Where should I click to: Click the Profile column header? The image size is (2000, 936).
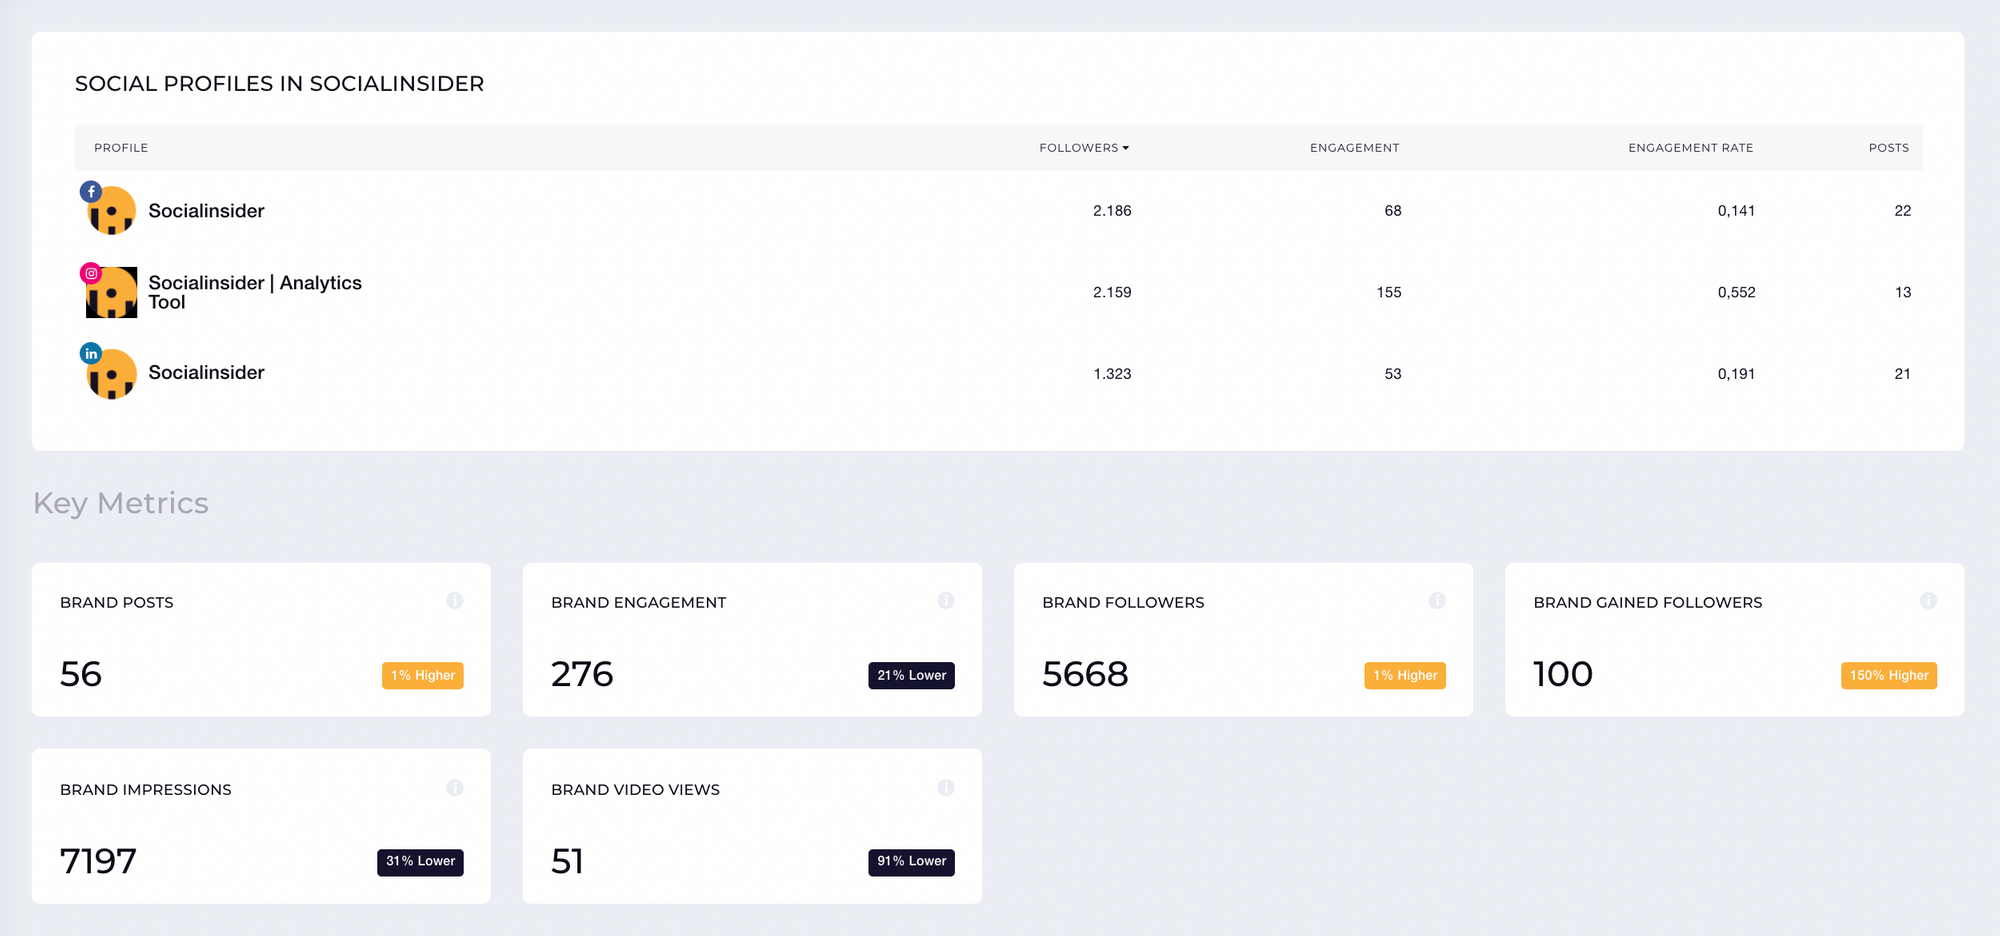coord(121,148)
